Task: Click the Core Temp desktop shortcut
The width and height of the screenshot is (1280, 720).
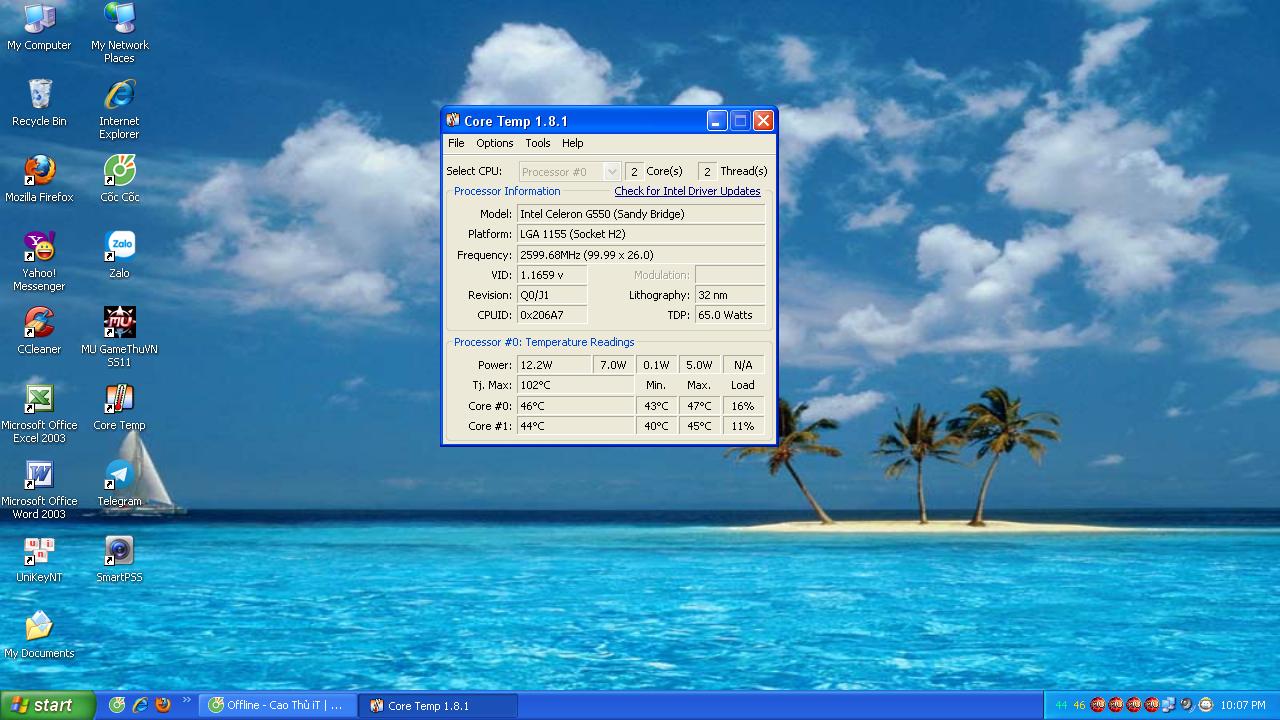Action: [x=119, y=407]
